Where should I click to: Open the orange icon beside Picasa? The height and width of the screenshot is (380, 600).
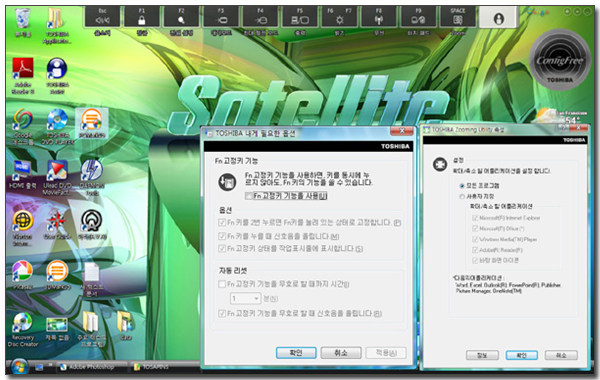point(57,275)
